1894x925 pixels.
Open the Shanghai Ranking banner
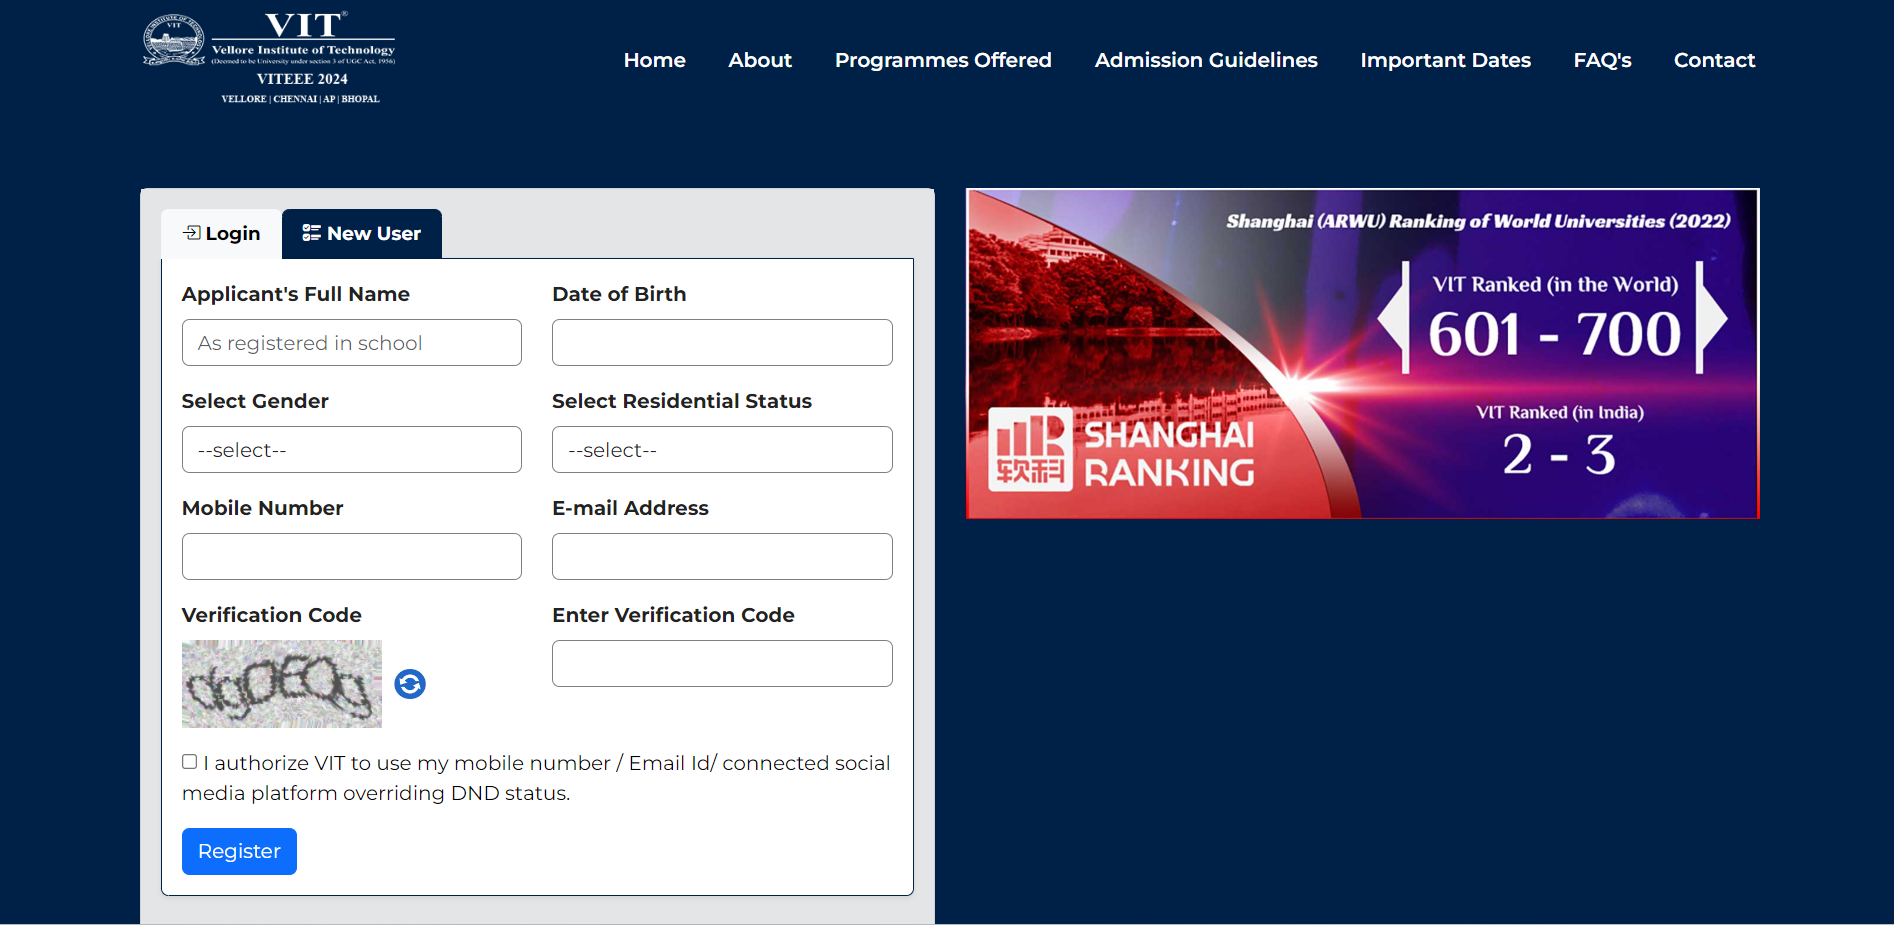1363,354
